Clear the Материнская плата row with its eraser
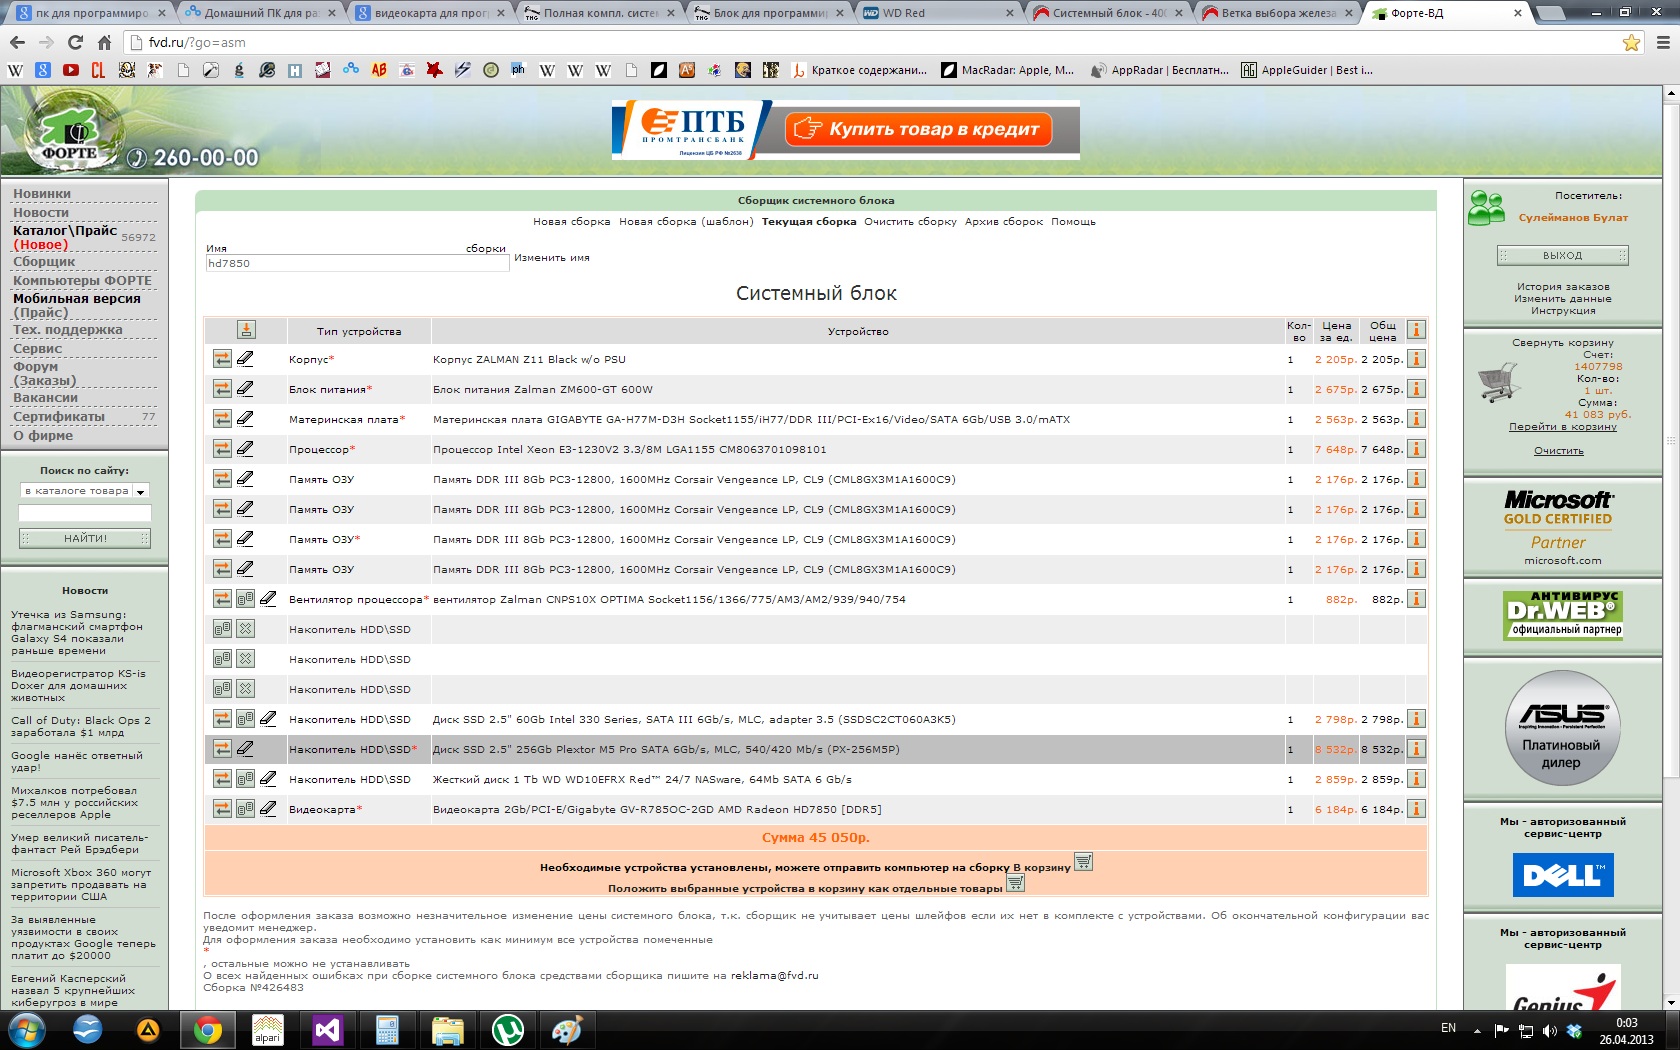1680x1050 pixels. click(245, 419)
